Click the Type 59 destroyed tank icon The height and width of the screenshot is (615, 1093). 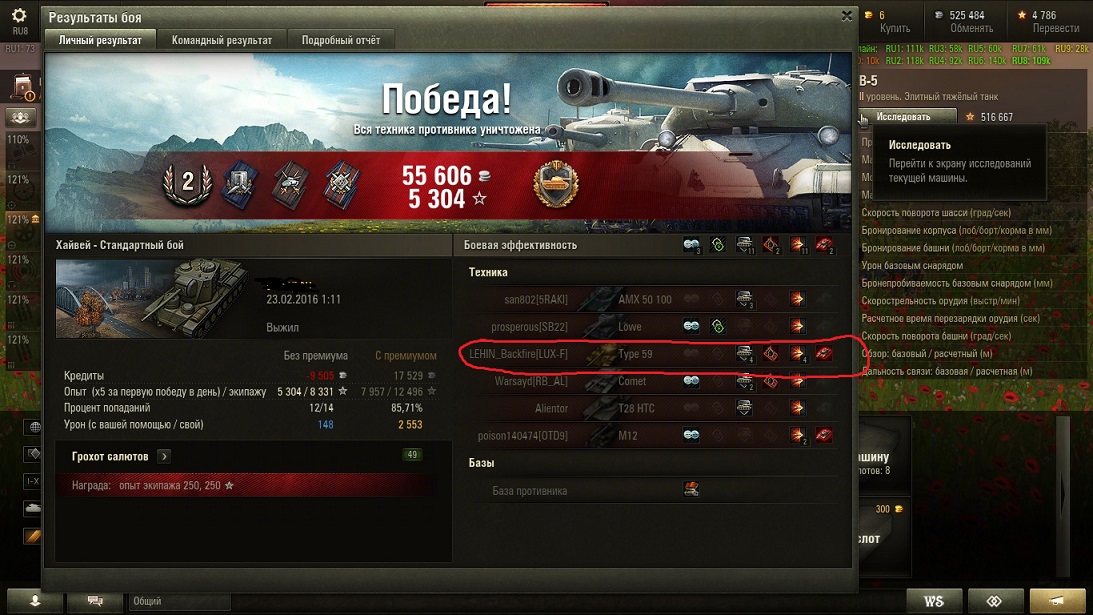coord(824,354)
